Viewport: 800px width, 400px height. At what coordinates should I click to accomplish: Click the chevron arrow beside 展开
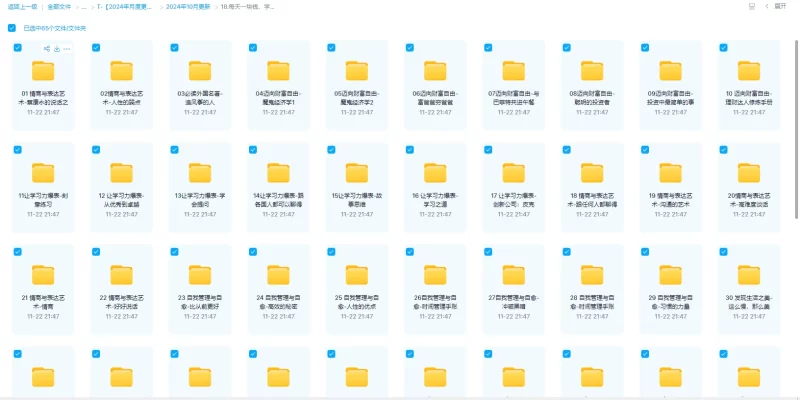[x=769, y=6]
